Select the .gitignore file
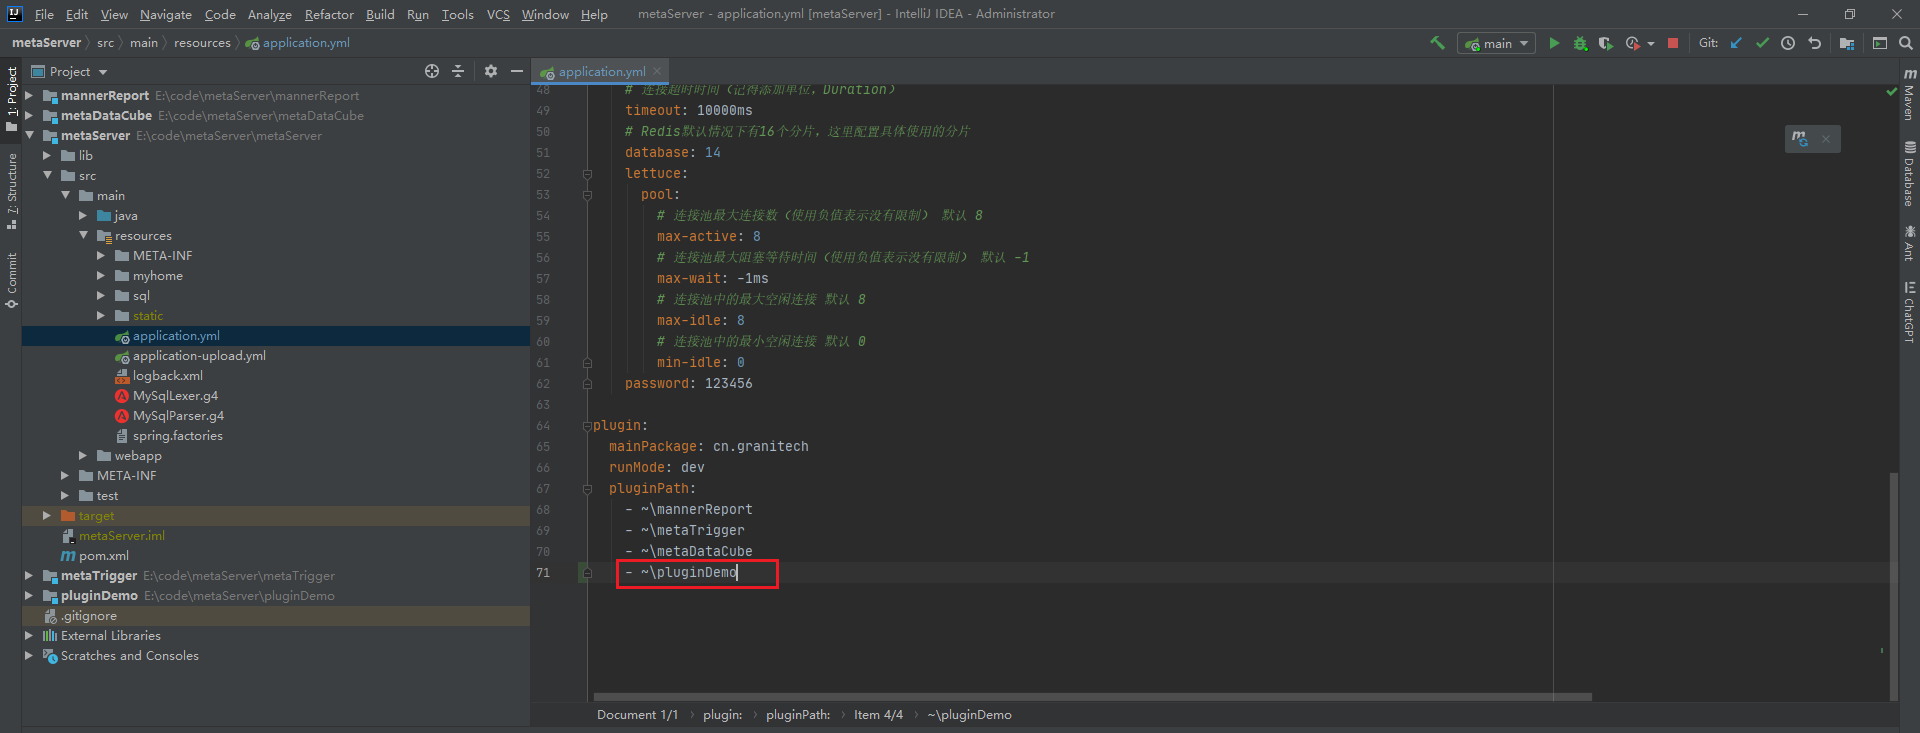This screenshot has height=733, width=1920. click(89, 616)
